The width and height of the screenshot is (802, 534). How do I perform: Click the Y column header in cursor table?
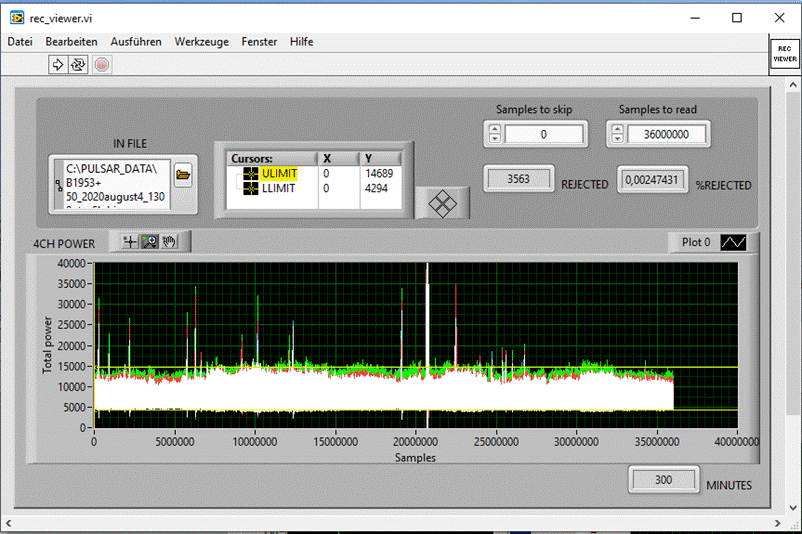381,159
